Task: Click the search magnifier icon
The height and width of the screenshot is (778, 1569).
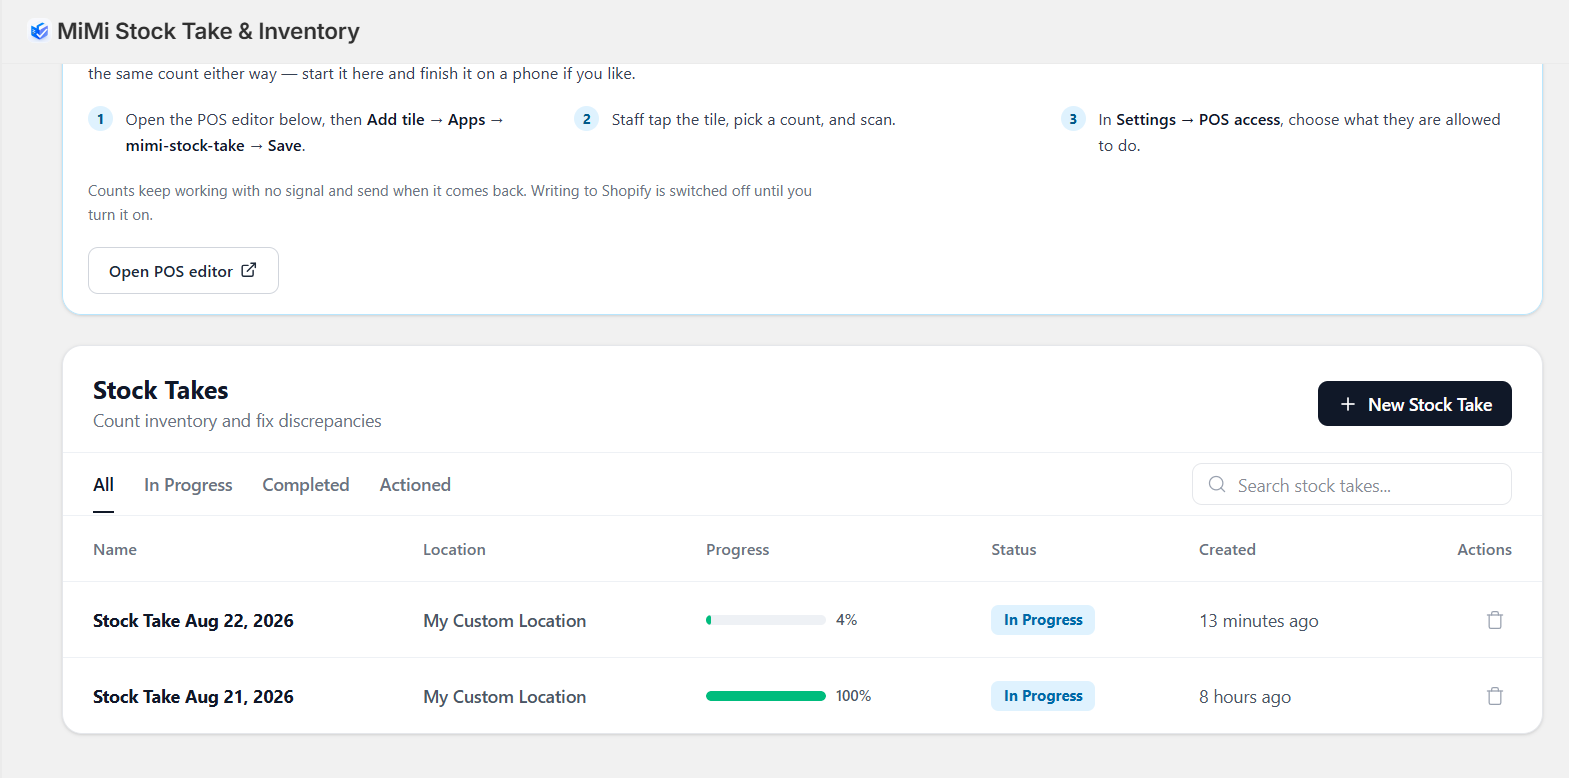Action: coord(1217,484)
